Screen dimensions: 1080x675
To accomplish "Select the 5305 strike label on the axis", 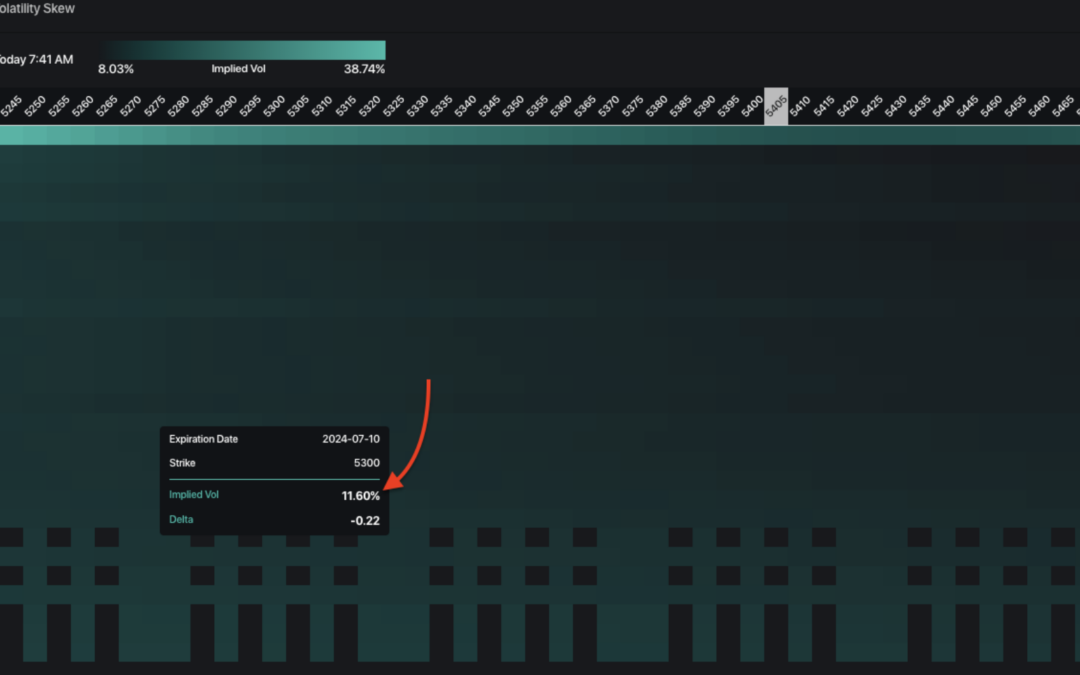I will point(298,106).
